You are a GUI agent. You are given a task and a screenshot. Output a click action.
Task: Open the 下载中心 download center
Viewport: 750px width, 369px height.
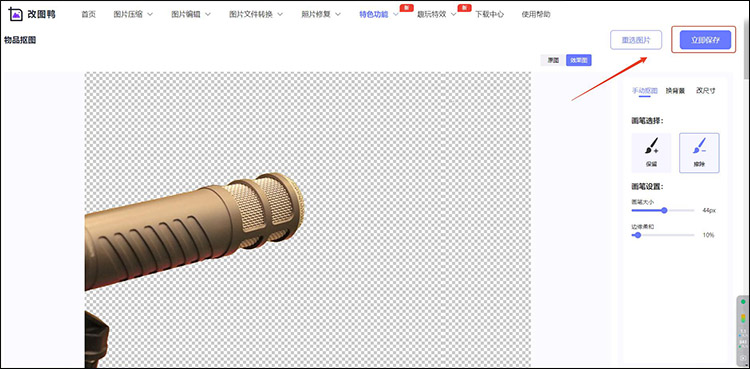coord(489,14)
